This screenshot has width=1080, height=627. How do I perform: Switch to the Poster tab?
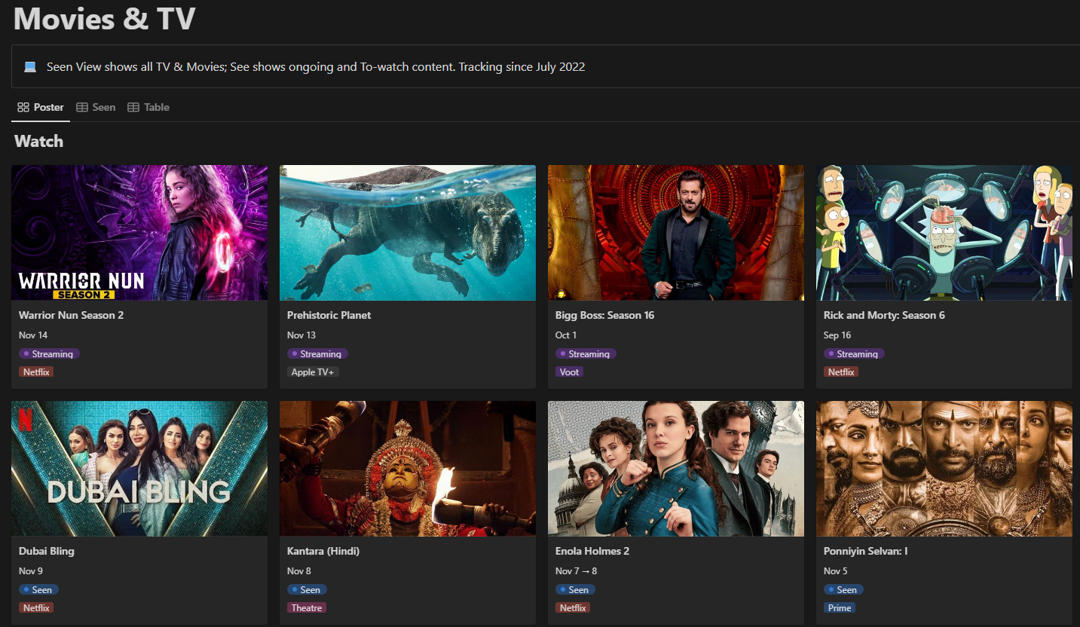41,107
